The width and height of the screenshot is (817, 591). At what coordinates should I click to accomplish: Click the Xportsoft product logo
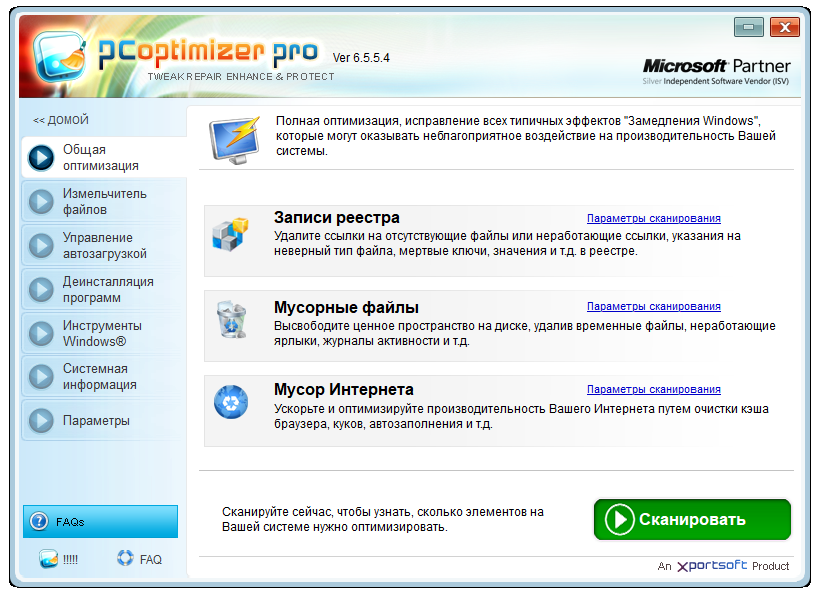[x=712, y=565]
